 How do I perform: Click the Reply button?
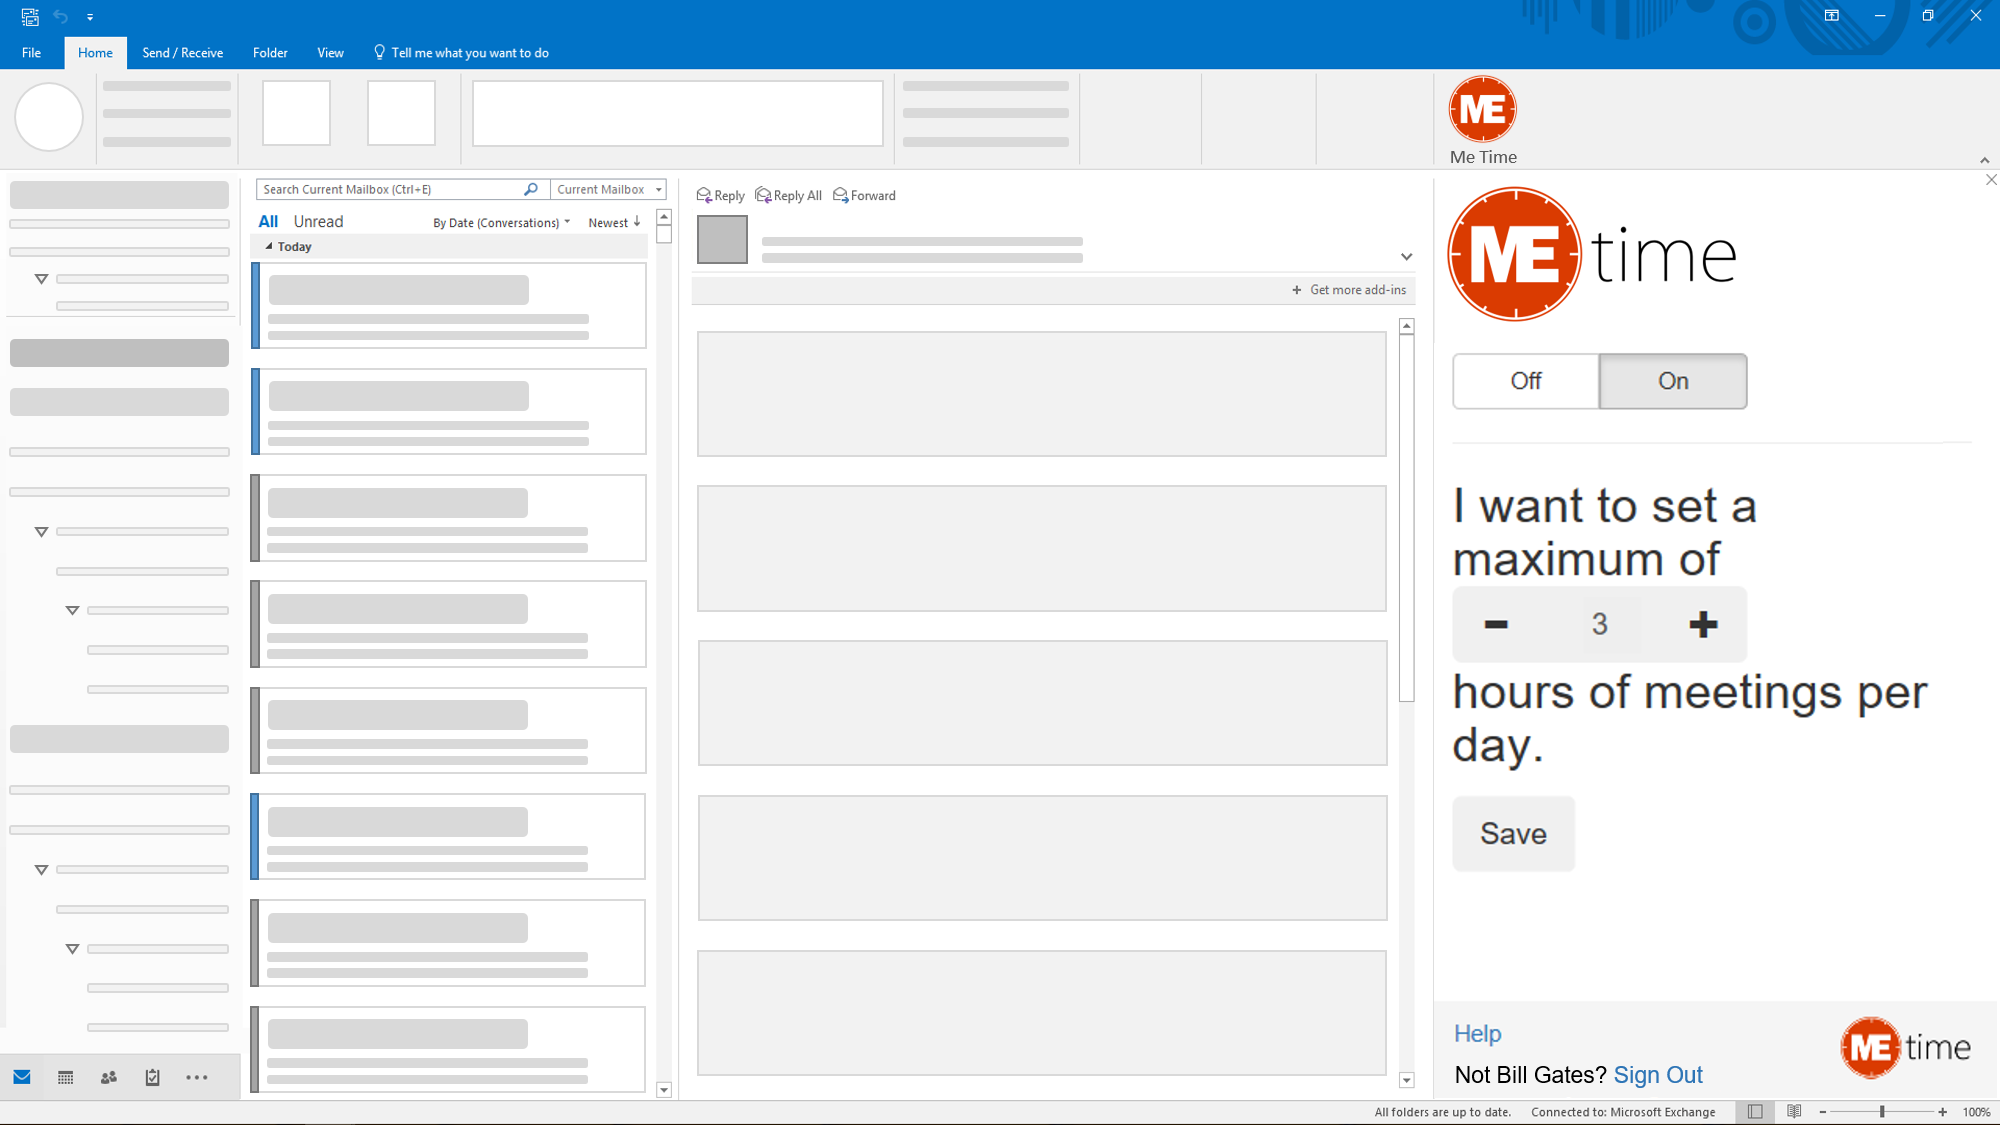pos(720,195)
